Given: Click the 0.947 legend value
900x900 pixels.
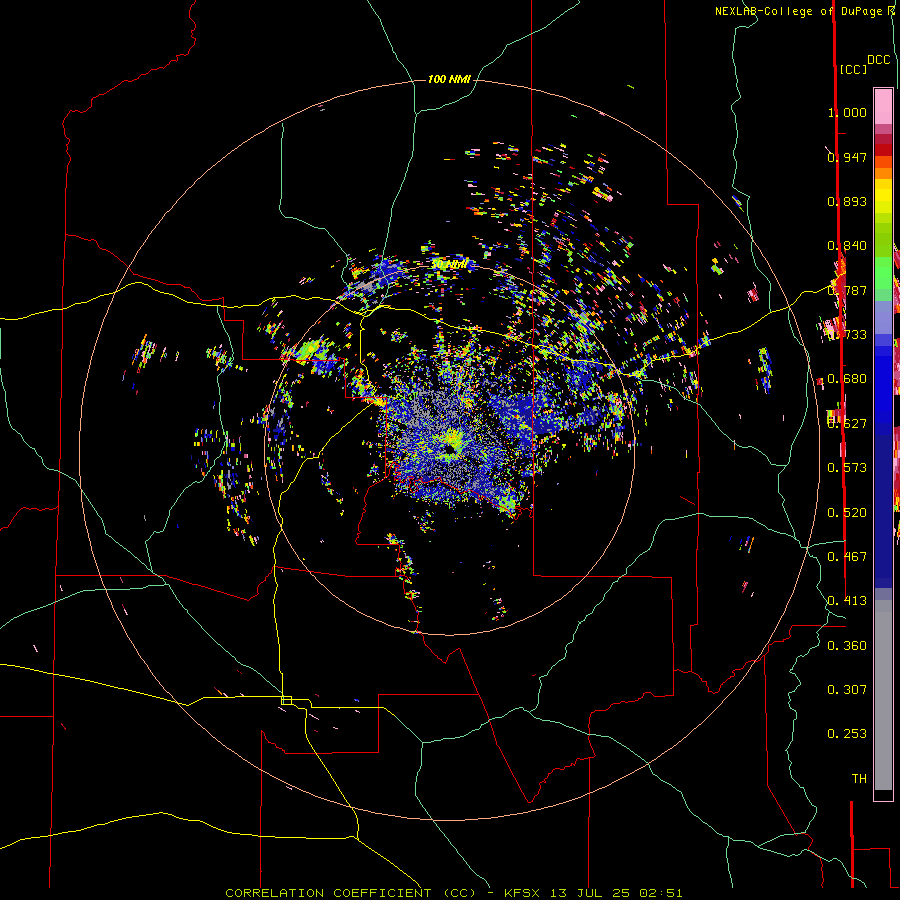Looking at the screenshot, I should (x=847, y=157).
